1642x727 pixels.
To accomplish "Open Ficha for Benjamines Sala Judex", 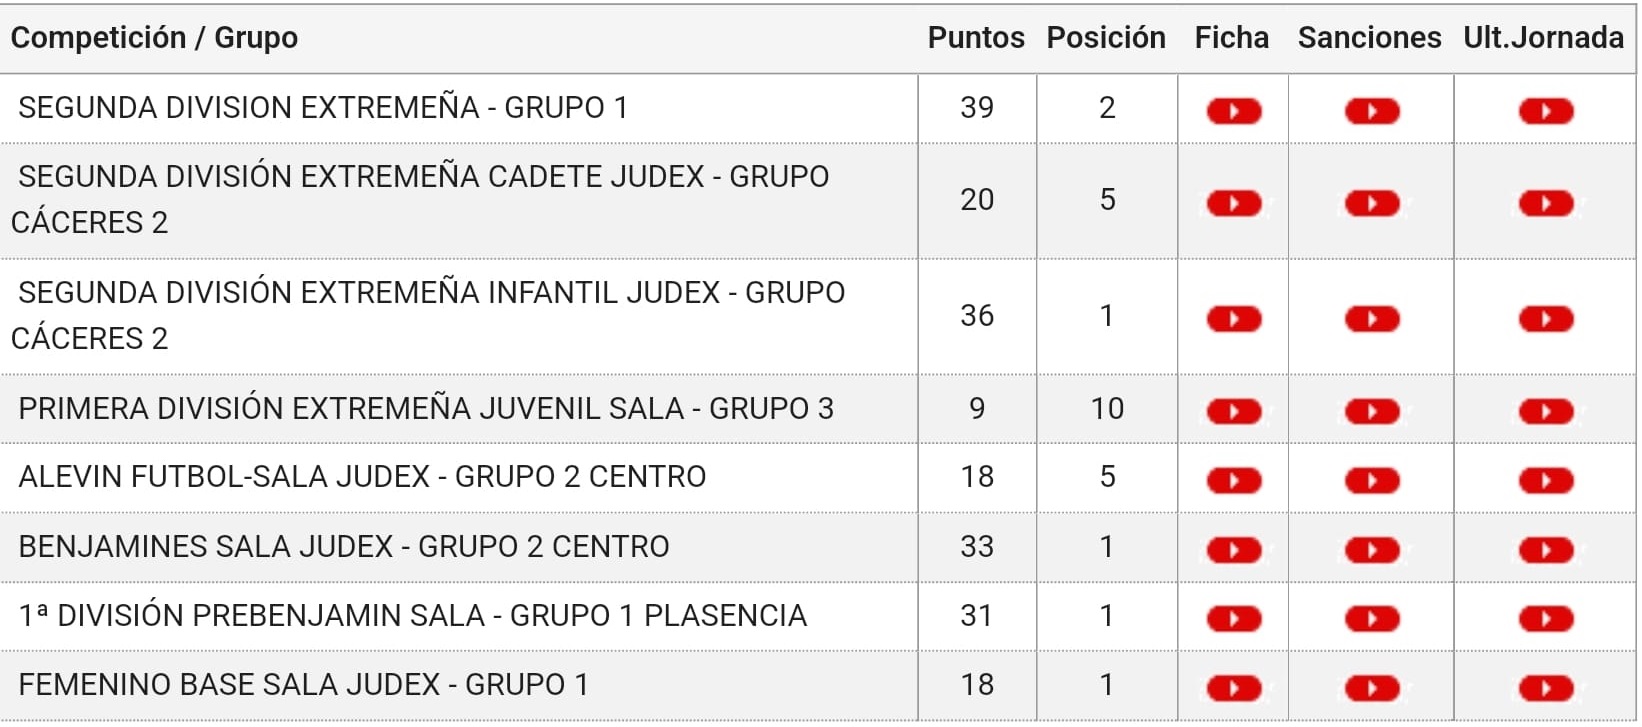I will (1233, 550).
